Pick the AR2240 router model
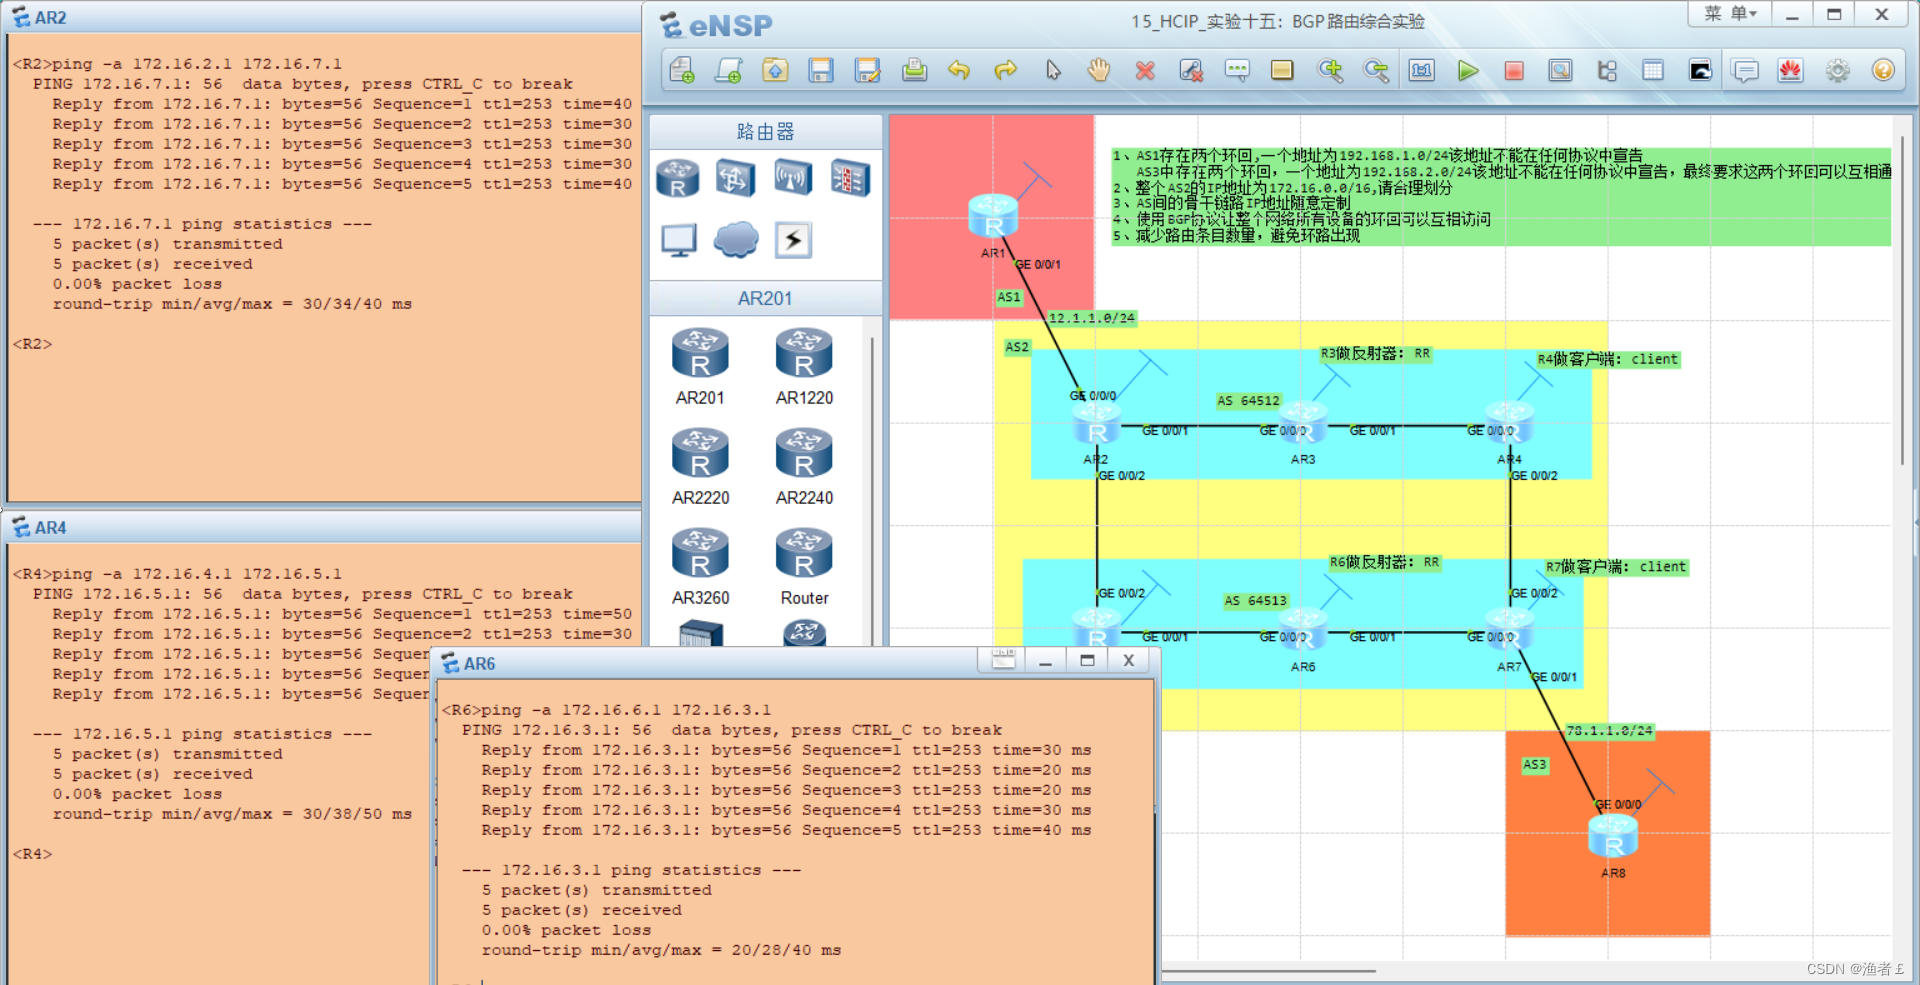Viewport: 1920px width, 985px height. 804,466
